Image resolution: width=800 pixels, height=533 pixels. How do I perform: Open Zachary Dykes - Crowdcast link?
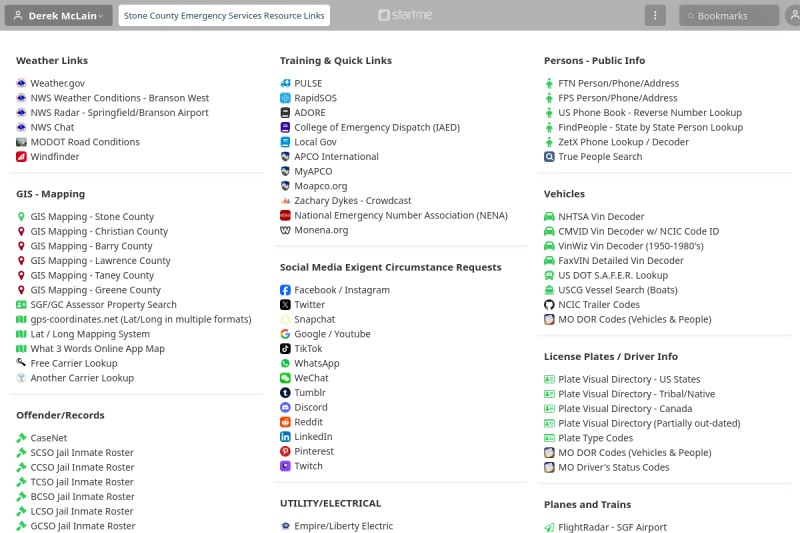point(353,200)
